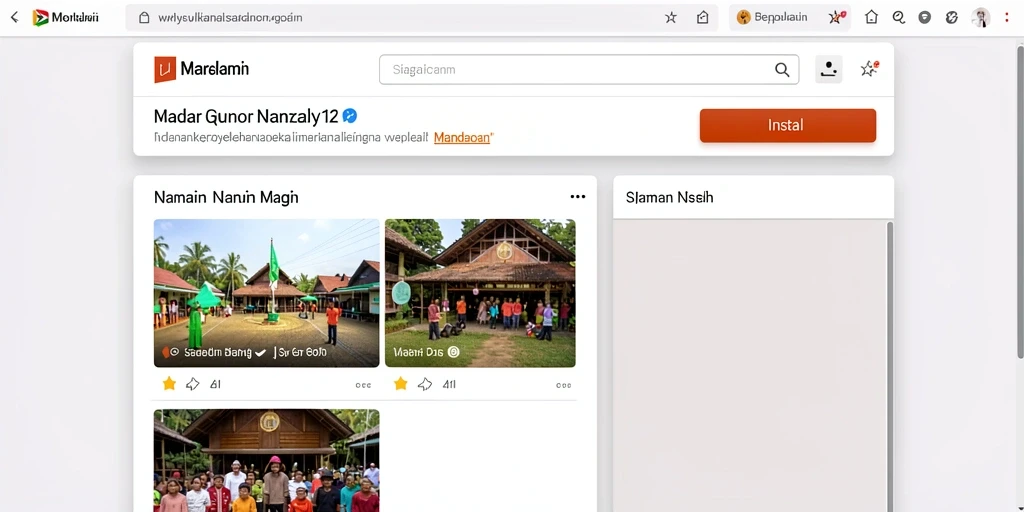Open the account user icon in site header
Screen dimensions: 1024x512
tap(829, 69)
